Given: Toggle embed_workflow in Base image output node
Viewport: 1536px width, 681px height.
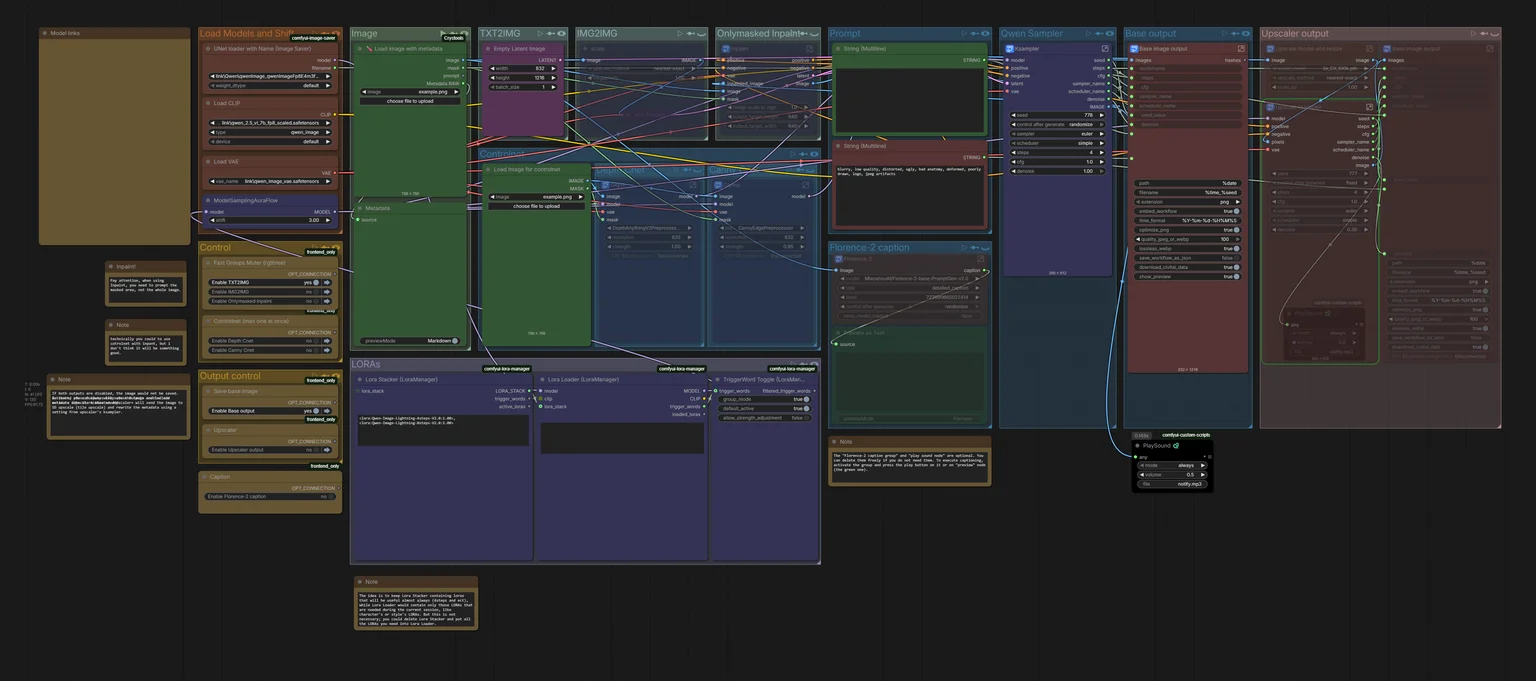Looking at the screenshot, I should (x=1237, y=211).
